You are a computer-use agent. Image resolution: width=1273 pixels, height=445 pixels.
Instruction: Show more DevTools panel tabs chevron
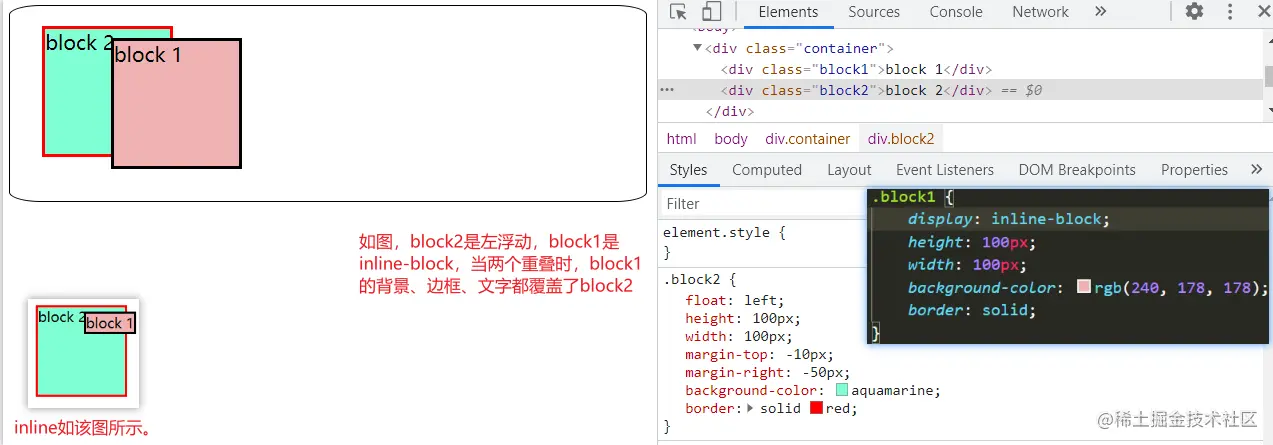tap(1101, 12)
